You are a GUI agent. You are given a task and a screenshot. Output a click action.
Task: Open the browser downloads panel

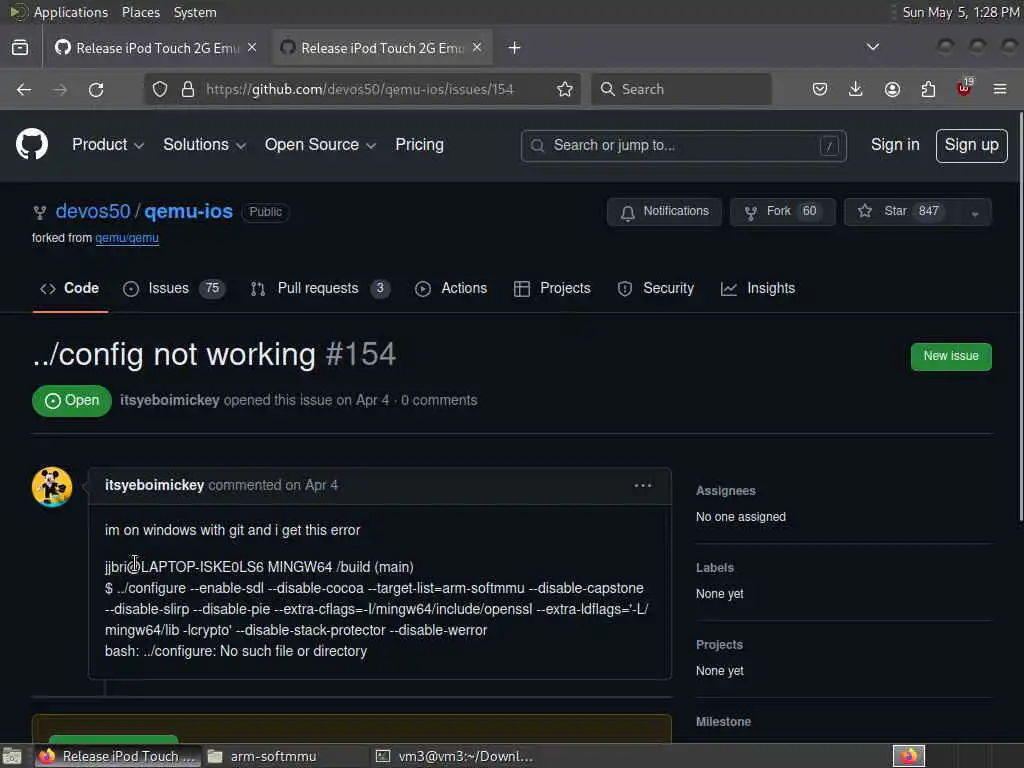pyautogui.click(x=856, y=89)
